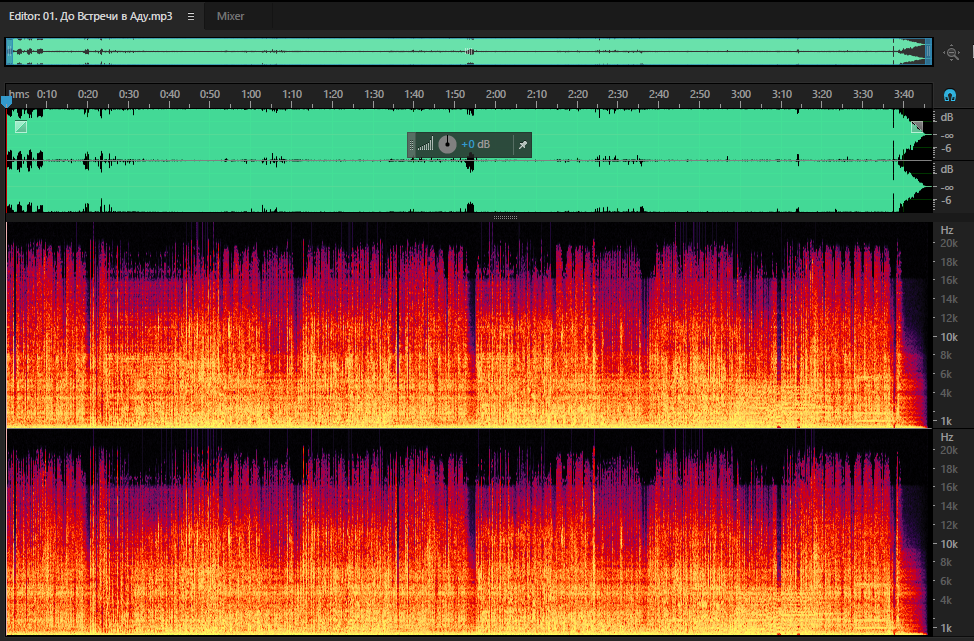Click the right handle of the overview navigator
This screenshot has width=974, height=641.
929,52
